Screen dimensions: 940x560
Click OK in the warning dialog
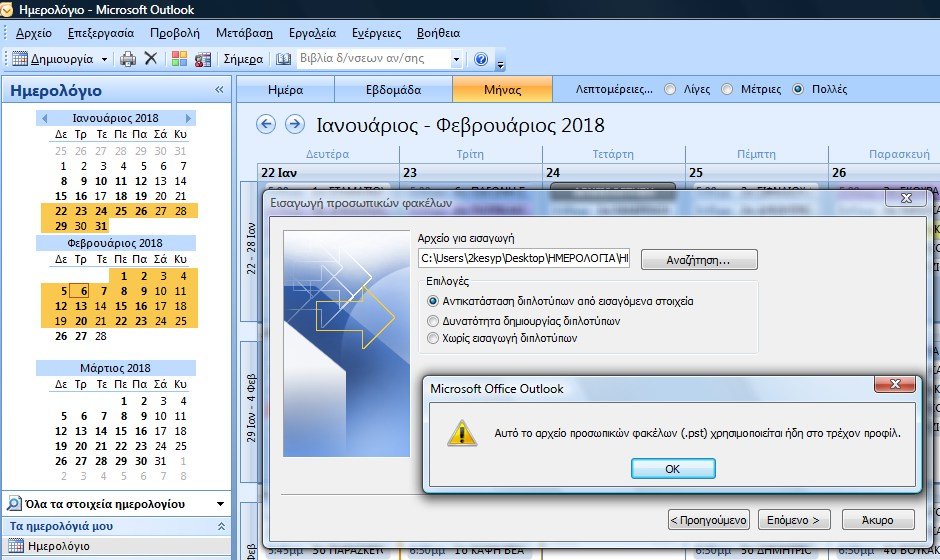[x=673, y=469]
